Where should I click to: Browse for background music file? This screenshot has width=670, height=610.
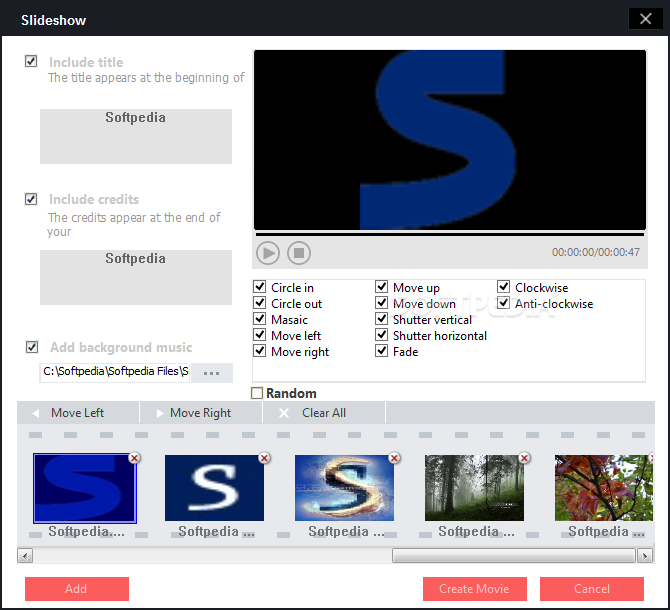(212, 373)
